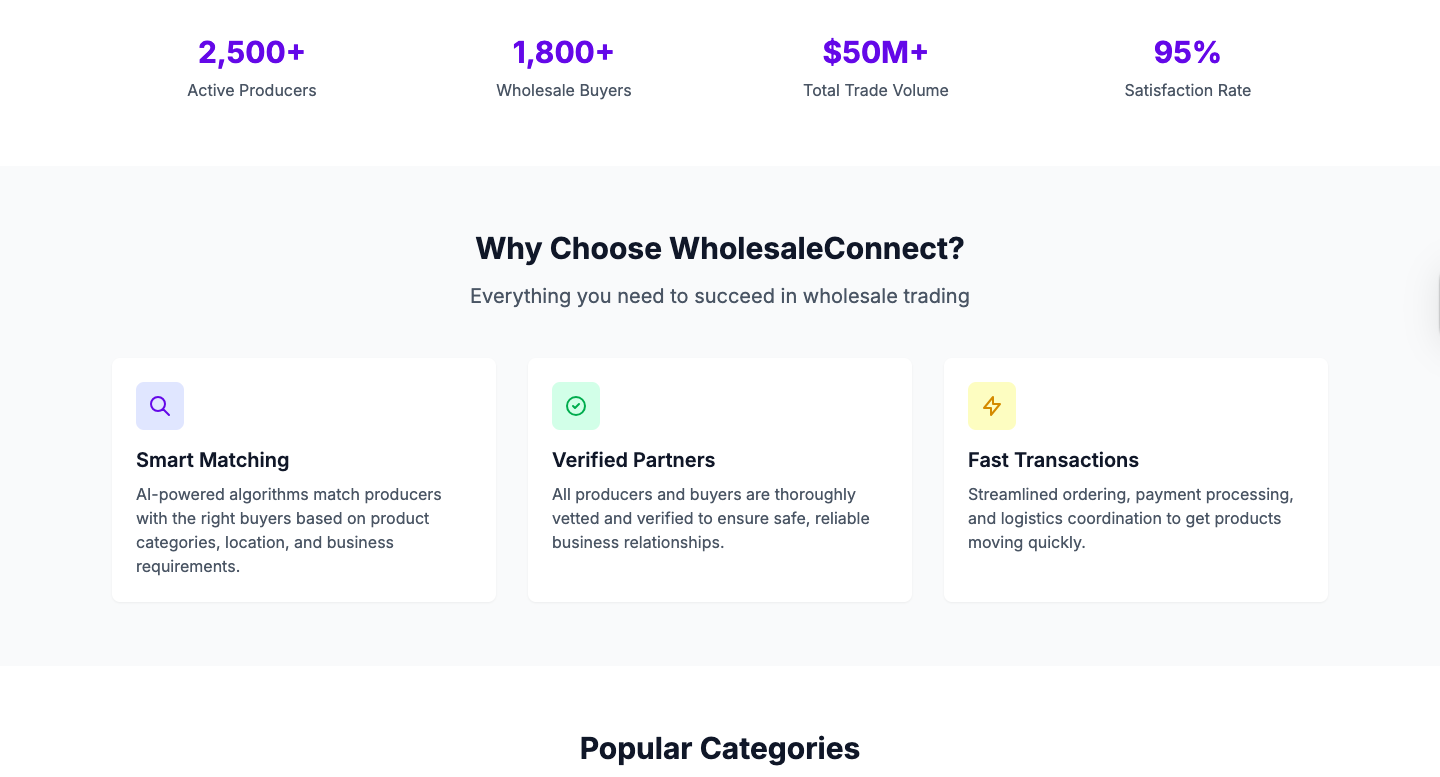Image resolution: width=1440 pixels, height=777 pixels.
Task: Select the Verified Partners card title
Action: tap(634, 460)
